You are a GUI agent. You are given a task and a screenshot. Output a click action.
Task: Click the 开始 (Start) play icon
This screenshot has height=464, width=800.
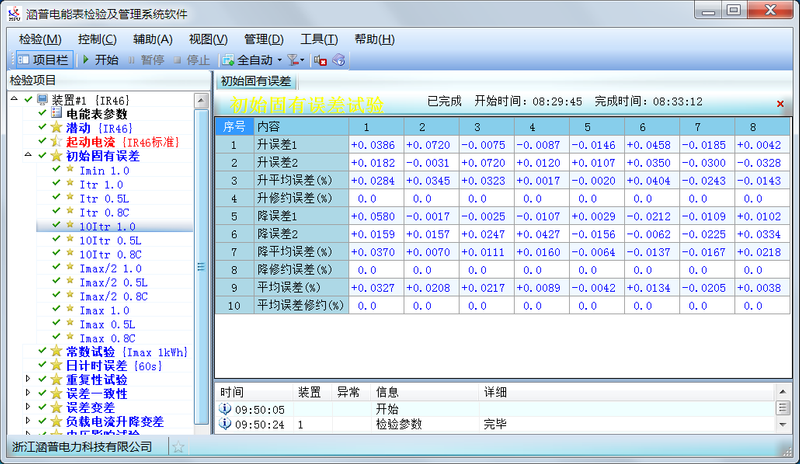[x=86, y=60]
